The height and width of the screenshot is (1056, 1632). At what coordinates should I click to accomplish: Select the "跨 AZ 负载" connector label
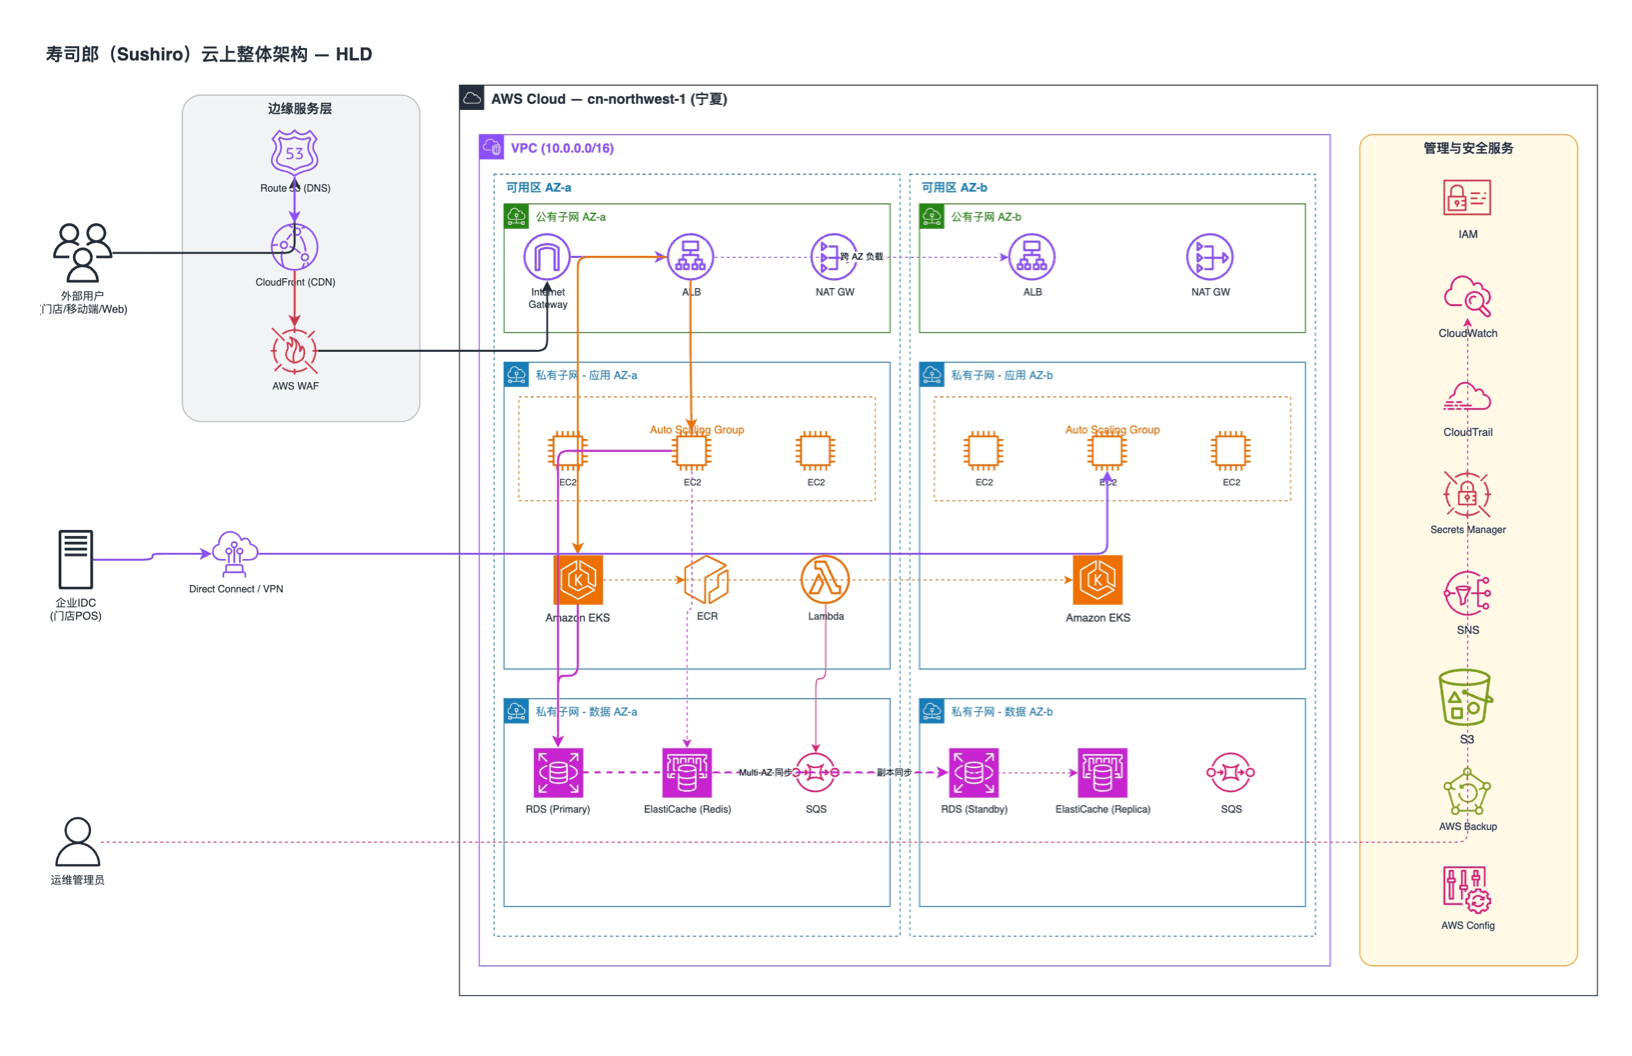coord(861,257)
